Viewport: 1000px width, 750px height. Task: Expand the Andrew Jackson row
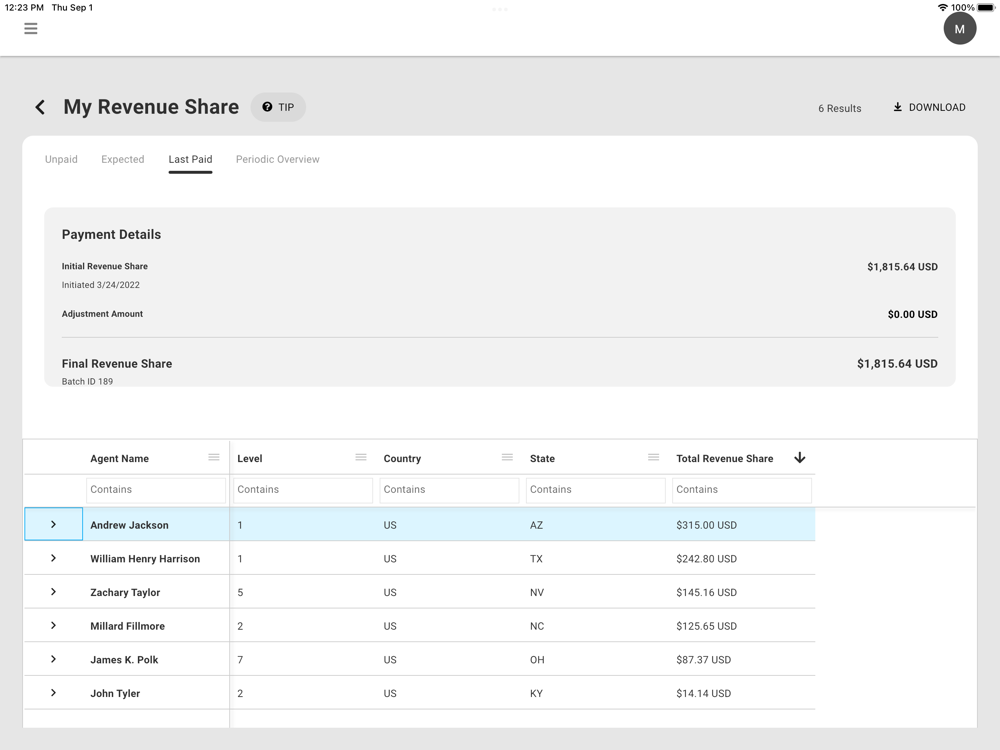54,524
